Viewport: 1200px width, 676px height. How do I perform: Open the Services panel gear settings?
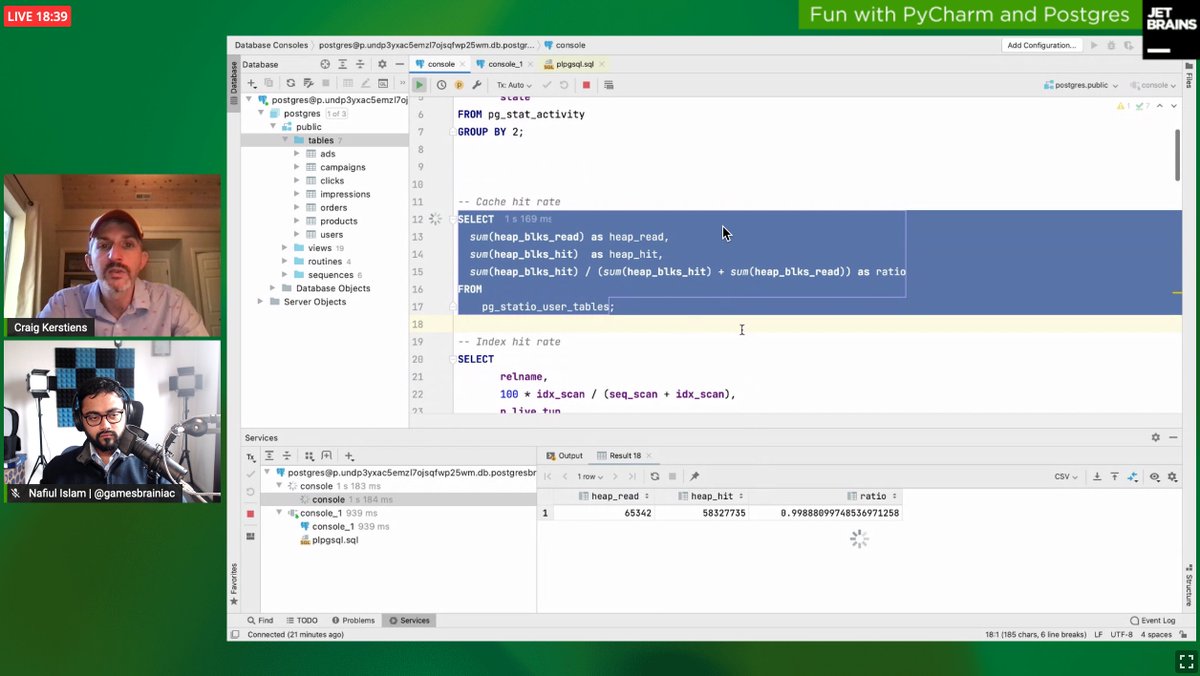pyautogui.click(x=1156, y=437)
